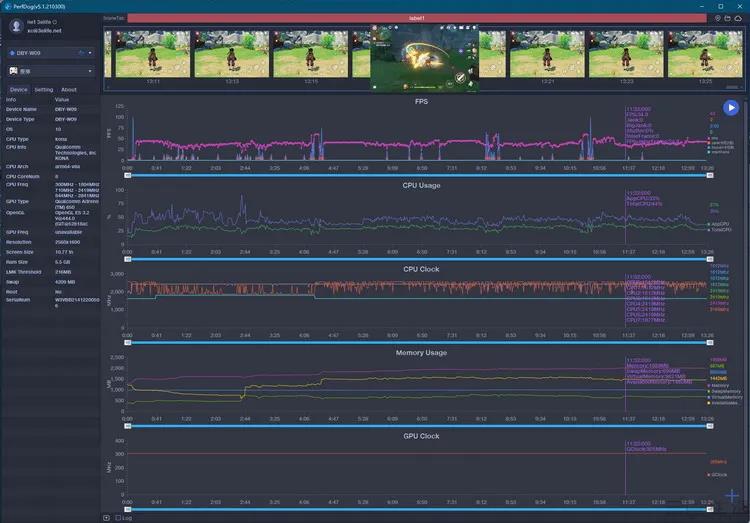Select the screenshot thumbnail at 13:21
750x523 pixels.
tap(547, 54)
